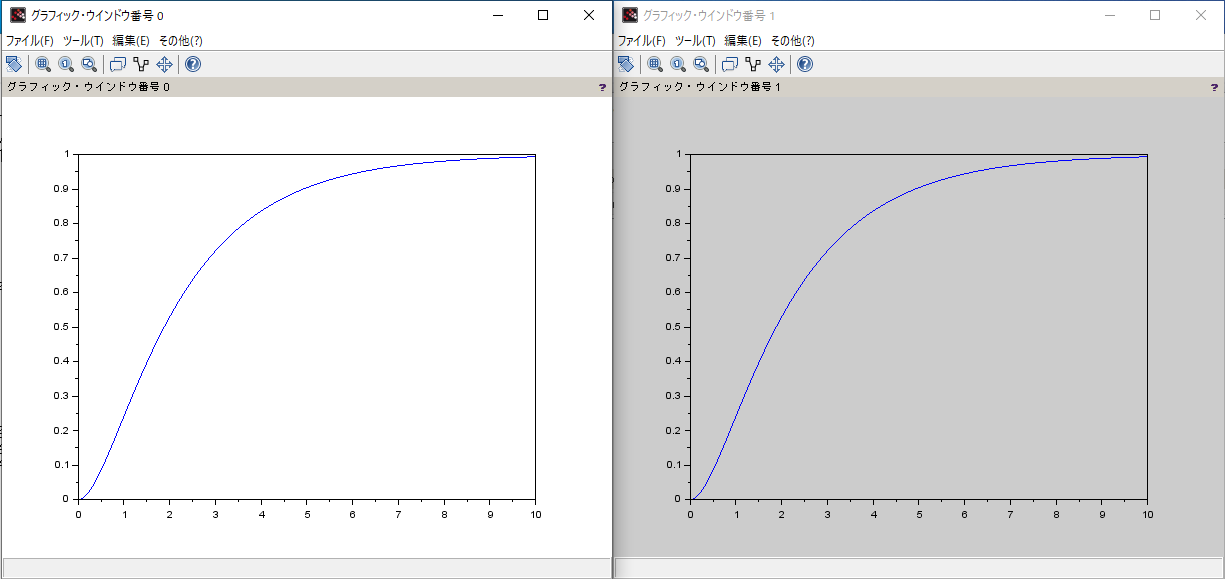Maximize graphic window 0

543,15
